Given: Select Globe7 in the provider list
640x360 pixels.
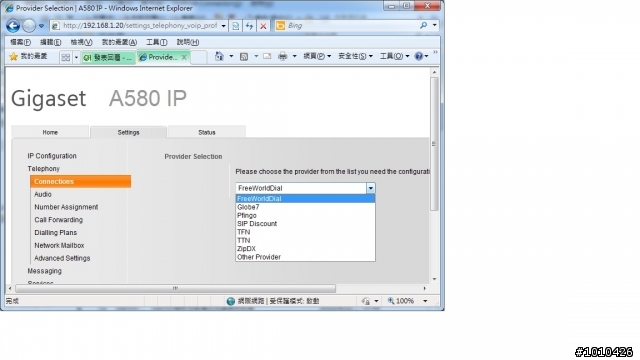Looking at the screenshot, I should coord(305,207).
